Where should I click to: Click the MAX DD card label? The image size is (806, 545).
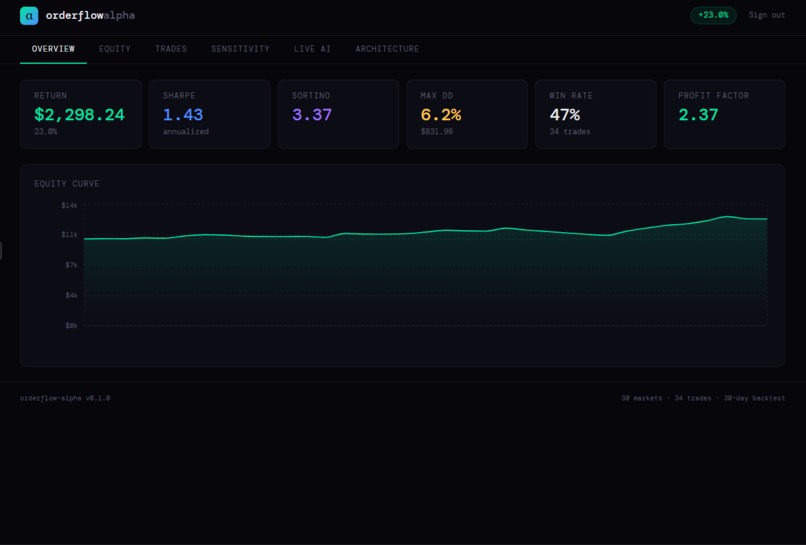[x=436, y=96]
